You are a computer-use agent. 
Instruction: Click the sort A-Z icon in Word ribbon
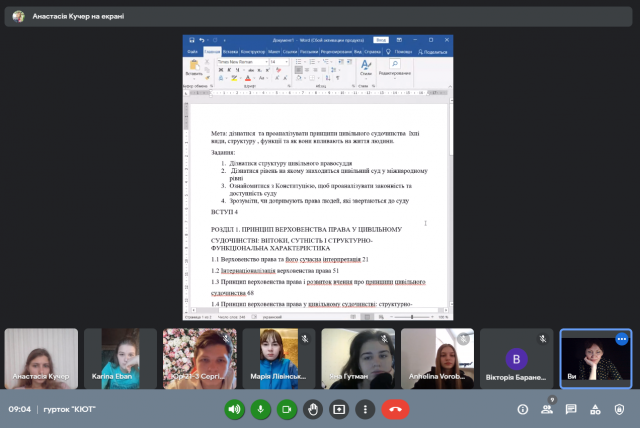[328, 78]
